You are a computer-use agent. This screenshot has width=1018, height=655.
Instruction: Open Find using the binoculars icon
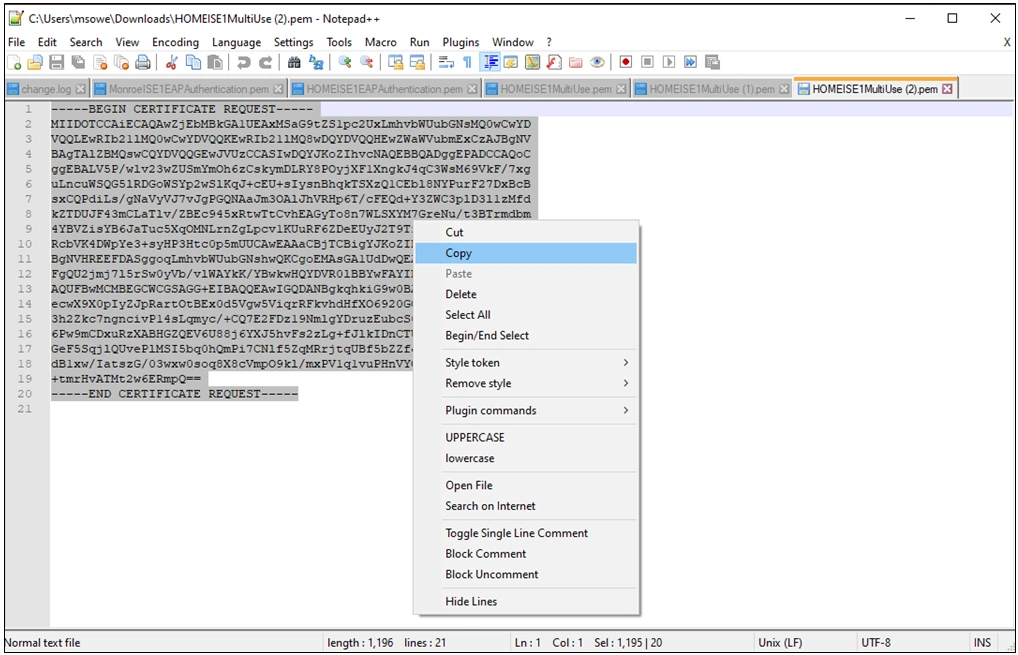tap(294, 62)
